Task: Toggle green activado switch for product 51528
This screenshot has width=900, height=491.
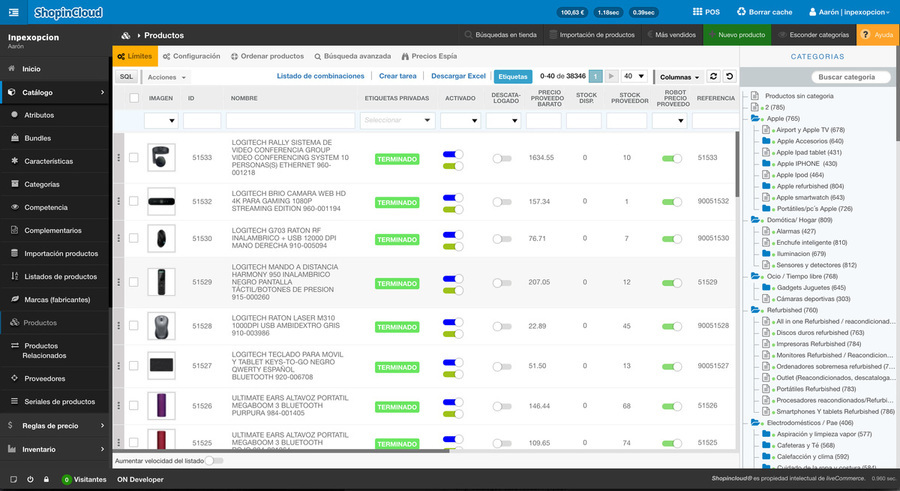Action: (453, 334)
